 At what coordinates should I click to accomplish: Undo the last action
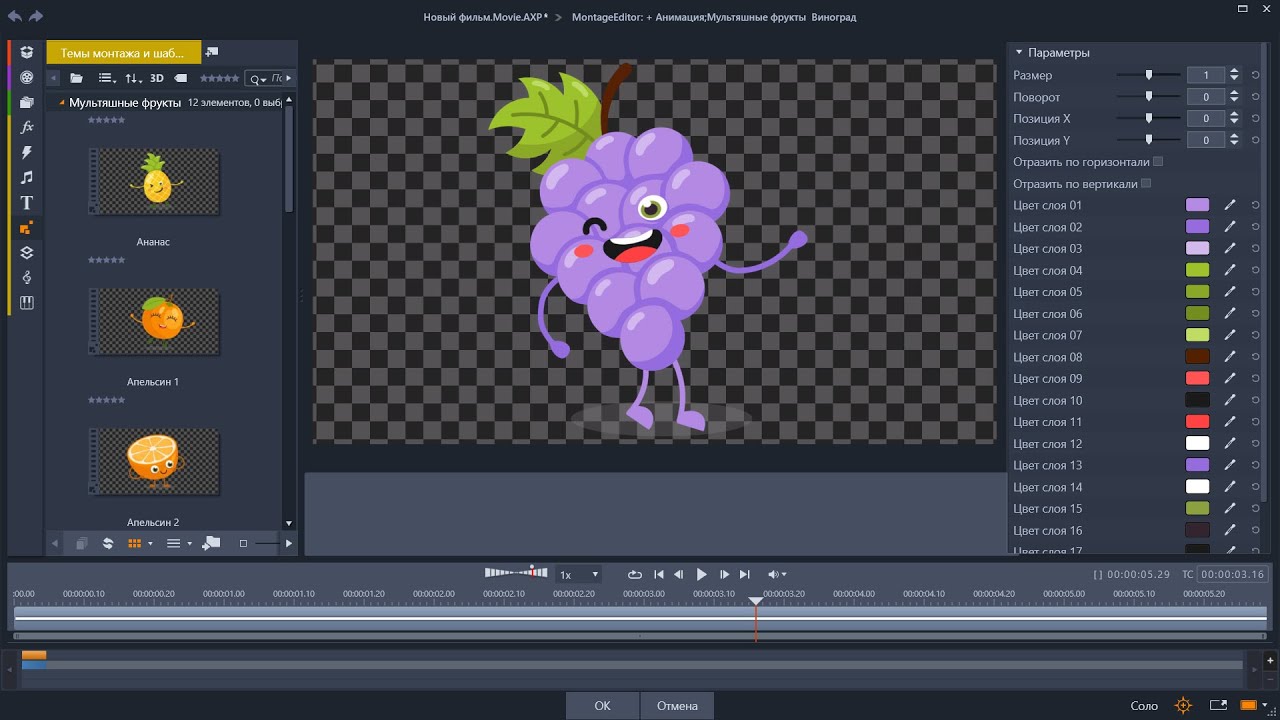[14, 17]
